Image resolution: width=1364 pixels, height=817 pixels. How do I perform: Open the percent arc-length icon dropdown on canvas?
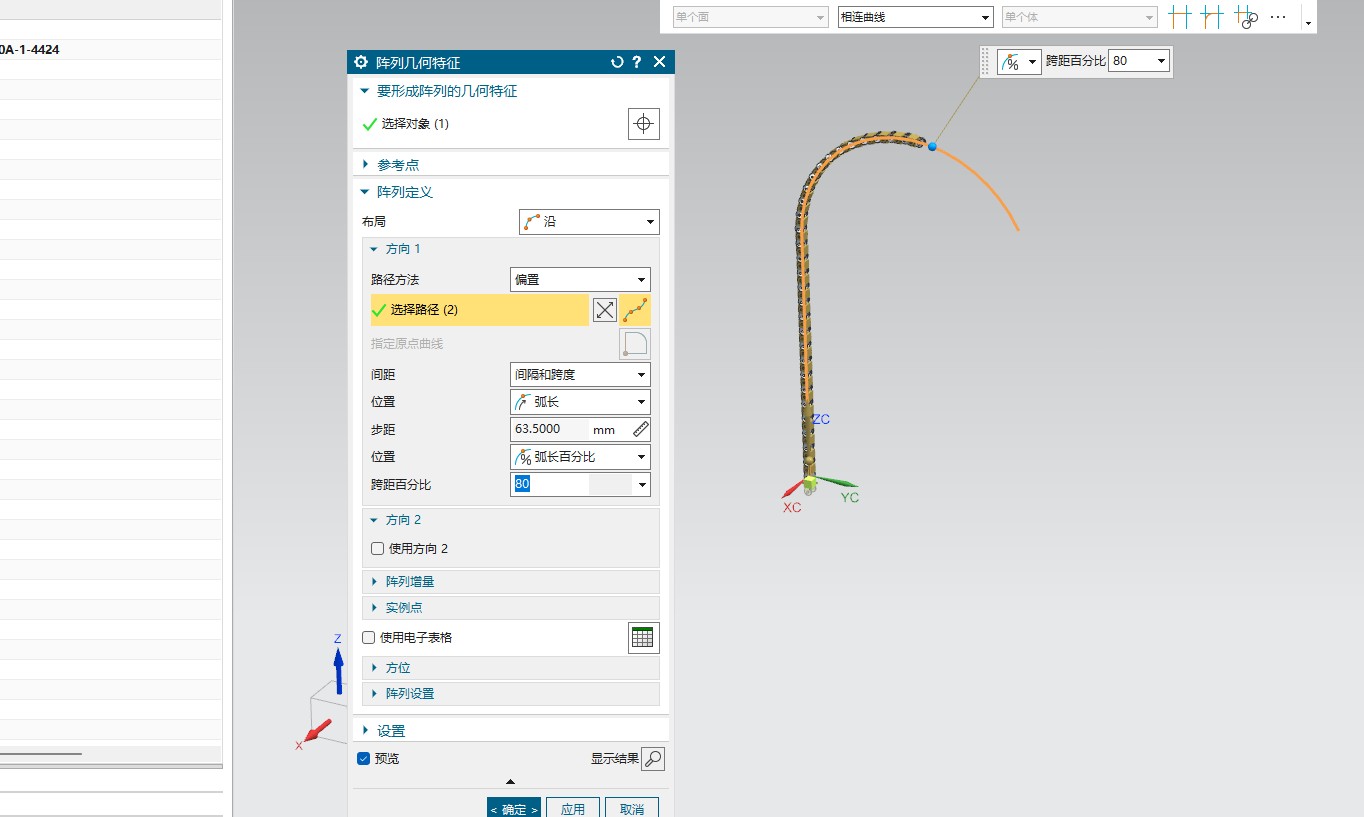point(1020,62)
